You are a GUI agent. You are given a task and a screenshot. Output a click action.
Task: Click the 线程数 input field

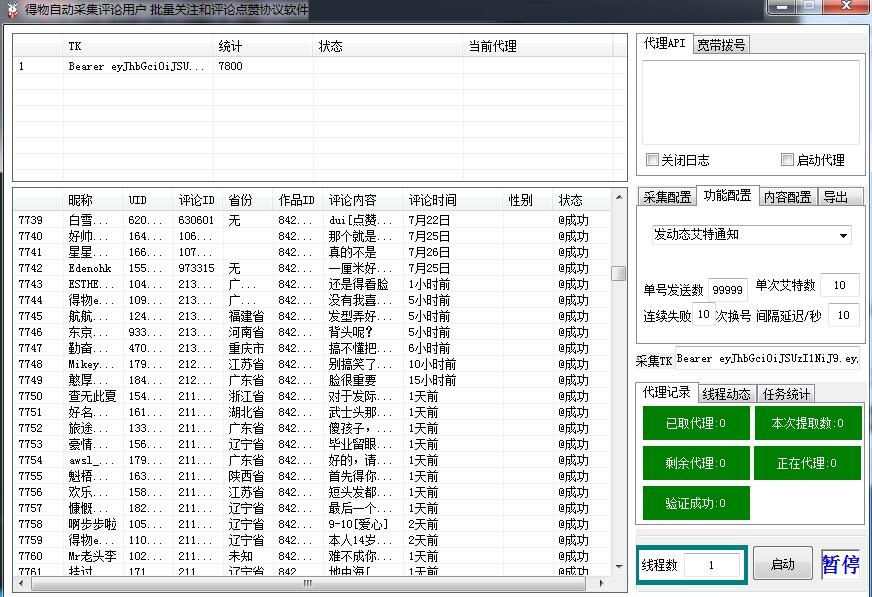pos(712,565)
